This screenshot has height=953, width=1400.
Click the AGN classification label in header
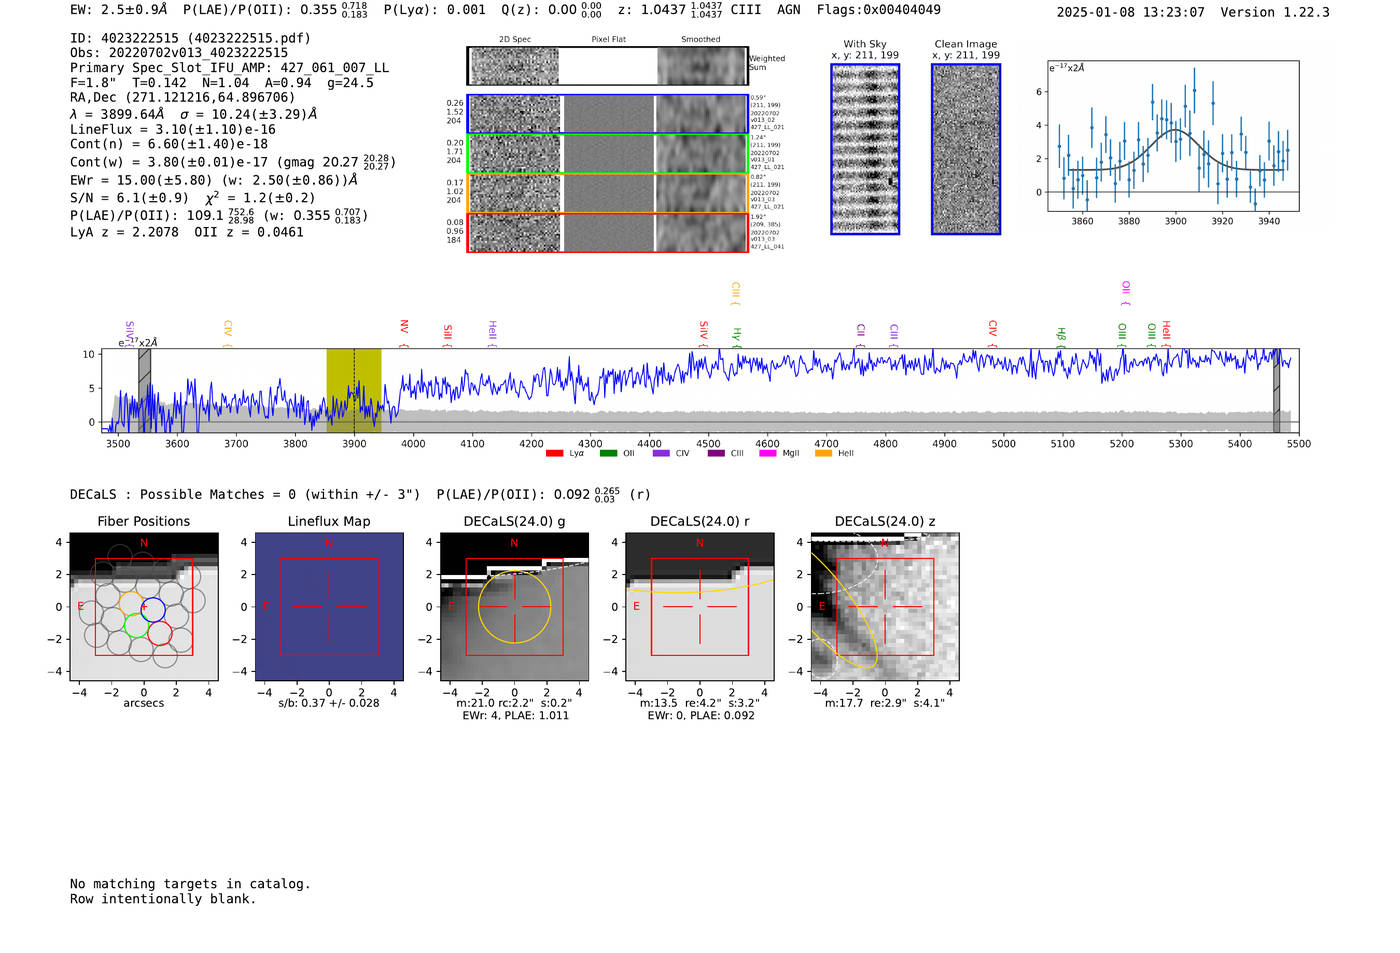(x=788, y=10)
